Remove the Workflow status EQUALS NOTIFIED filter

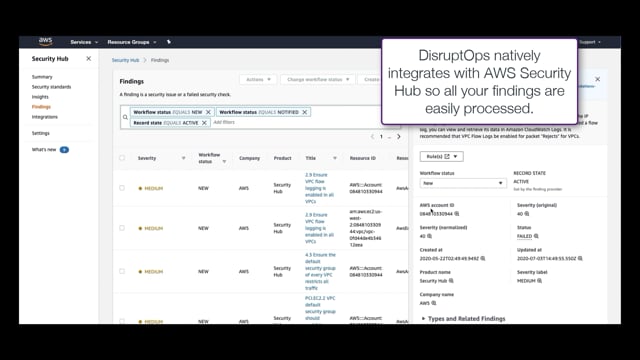304,112
